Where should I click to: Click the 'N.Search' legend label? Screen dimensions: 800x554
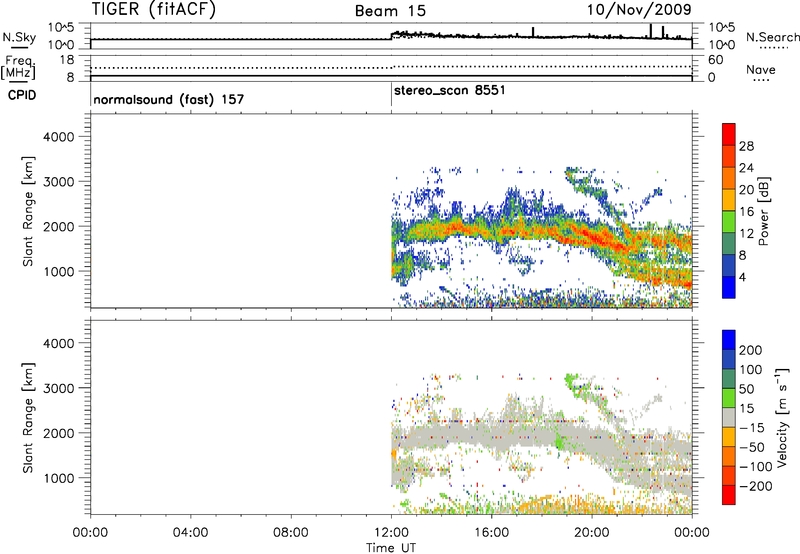[772, 37]
